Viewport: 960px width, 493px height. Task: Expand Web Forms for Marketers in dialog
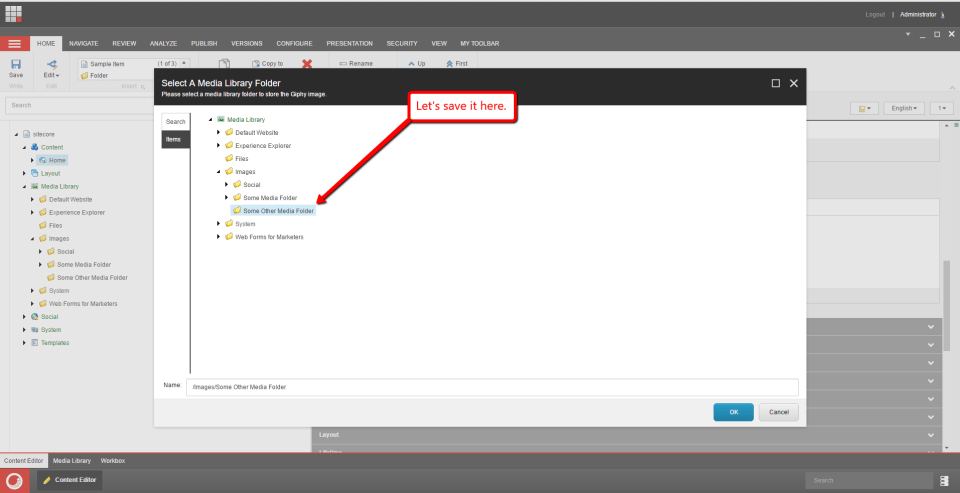219,237
